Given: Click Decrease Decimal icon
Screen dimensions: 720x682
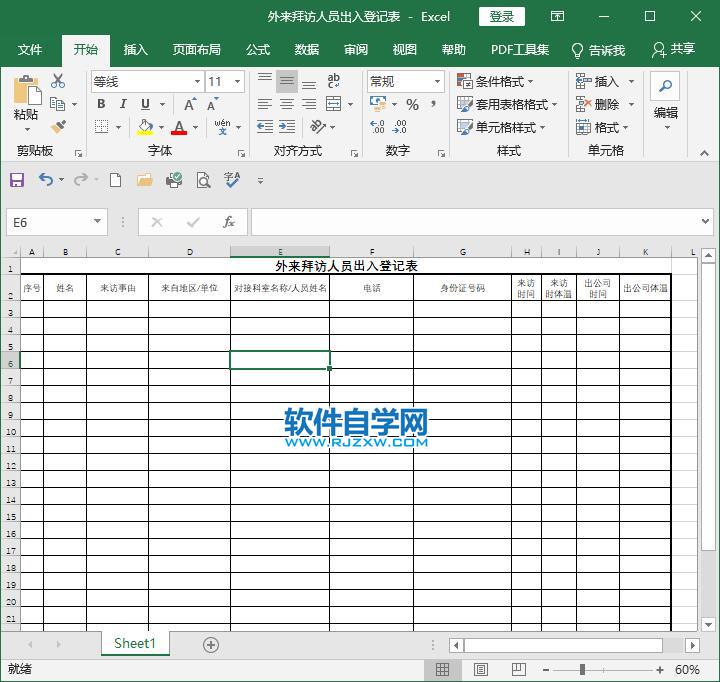Looking at the screenshot, I should click(399, 126).
